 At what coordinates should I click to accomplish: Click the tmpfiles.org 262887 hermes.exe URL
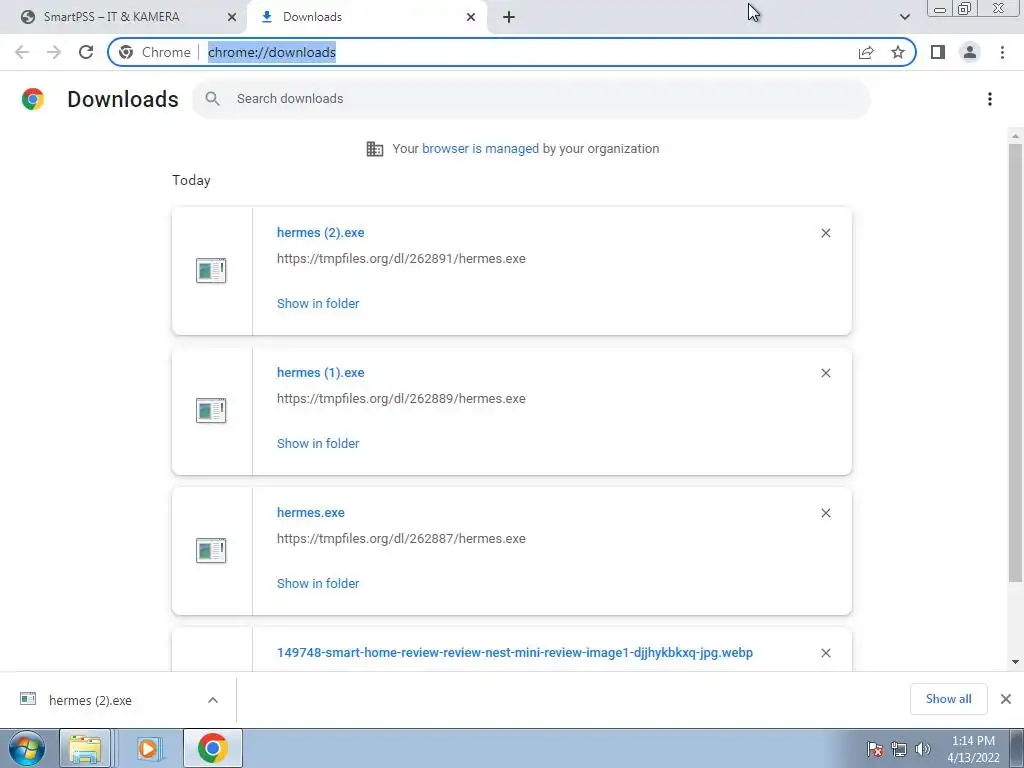[x=401, y=539]
